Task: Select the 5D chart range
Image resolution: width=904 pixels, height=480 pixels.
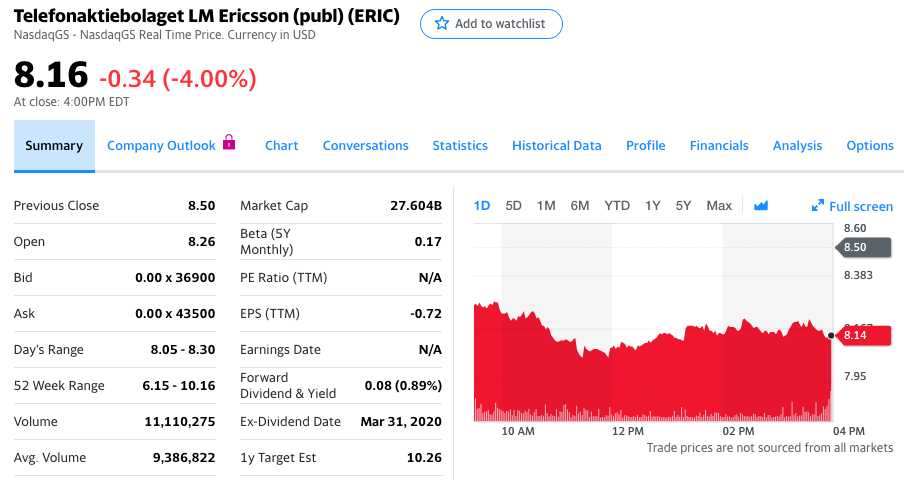Action: pyautogui.click(x=514, y=206)
